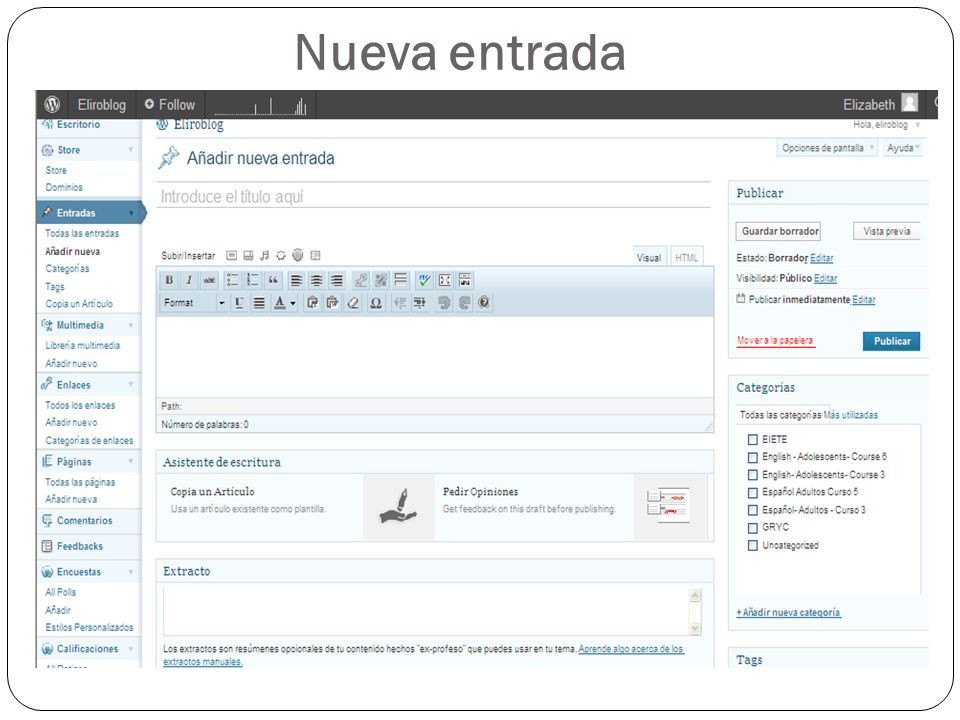Collapse the Encuestas sidebar section arrow
Screen dimensions: 960x720
pyautogui.click(x=131, y=572)
